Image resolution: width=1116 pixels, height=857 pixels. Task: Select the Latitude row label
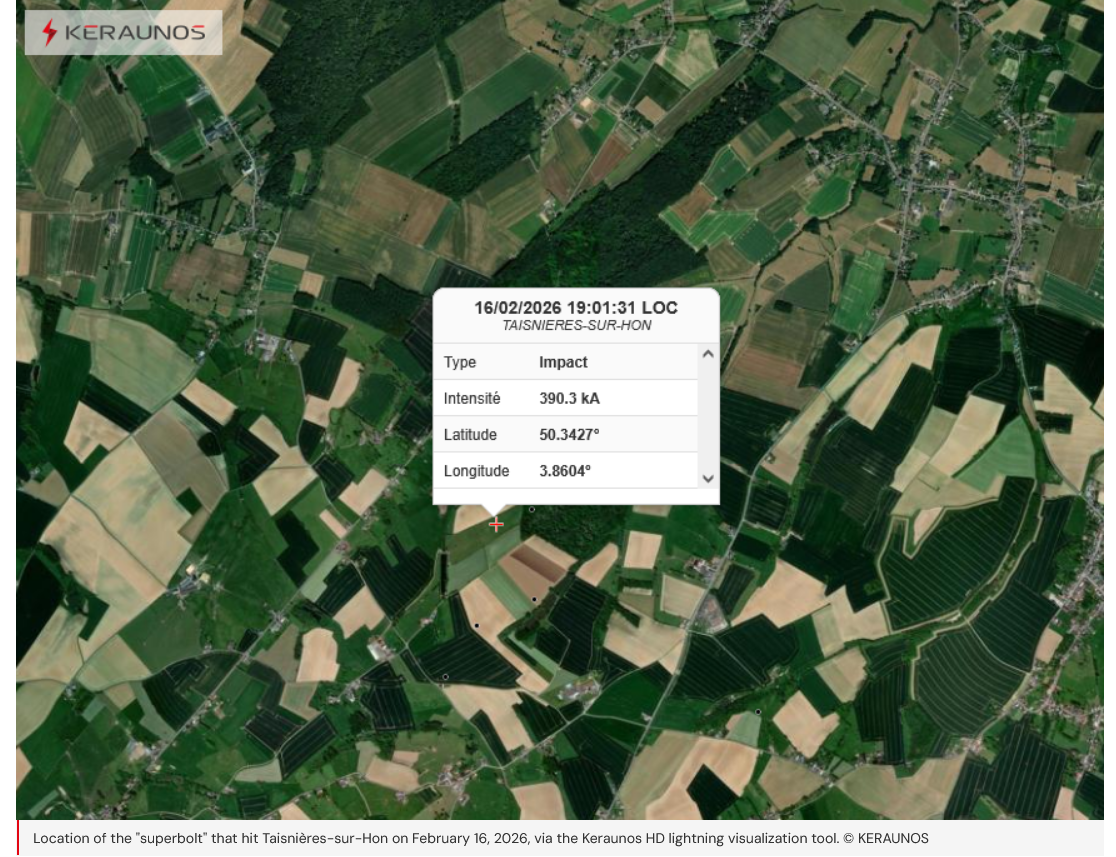[x=470, y=435]
